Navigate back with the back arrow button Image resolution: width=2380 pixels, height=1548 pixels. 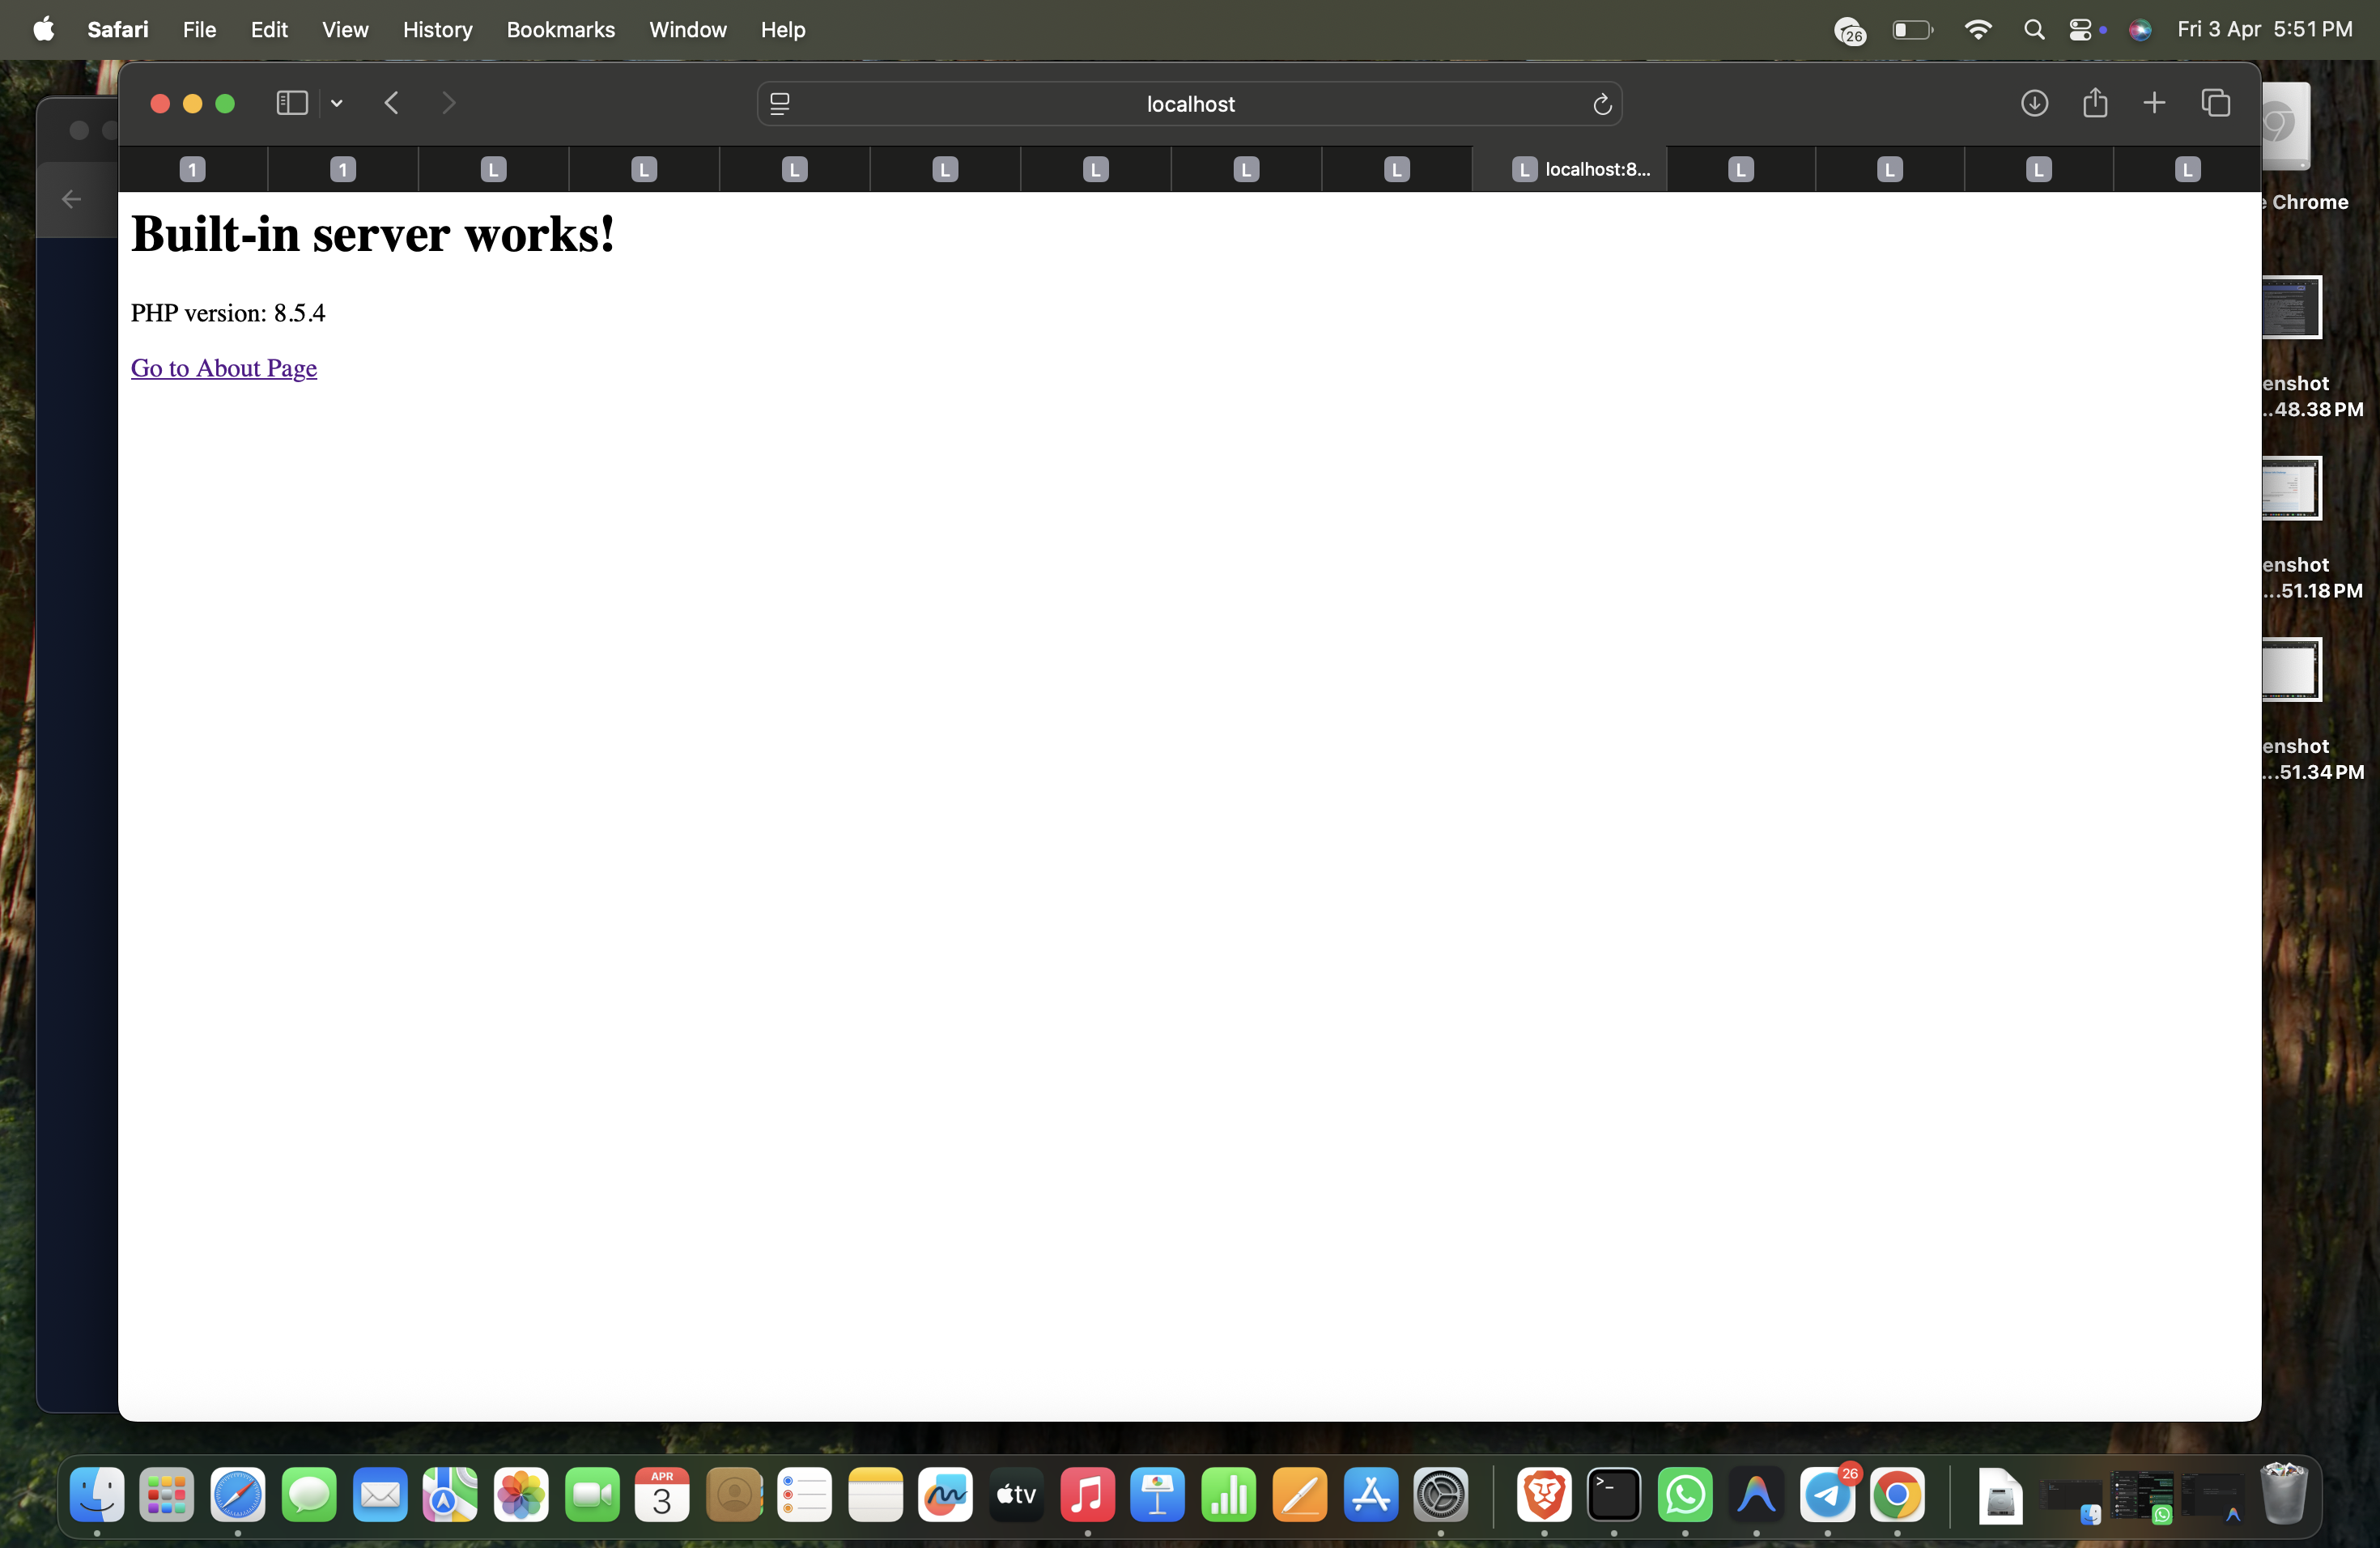pos(391,103)
